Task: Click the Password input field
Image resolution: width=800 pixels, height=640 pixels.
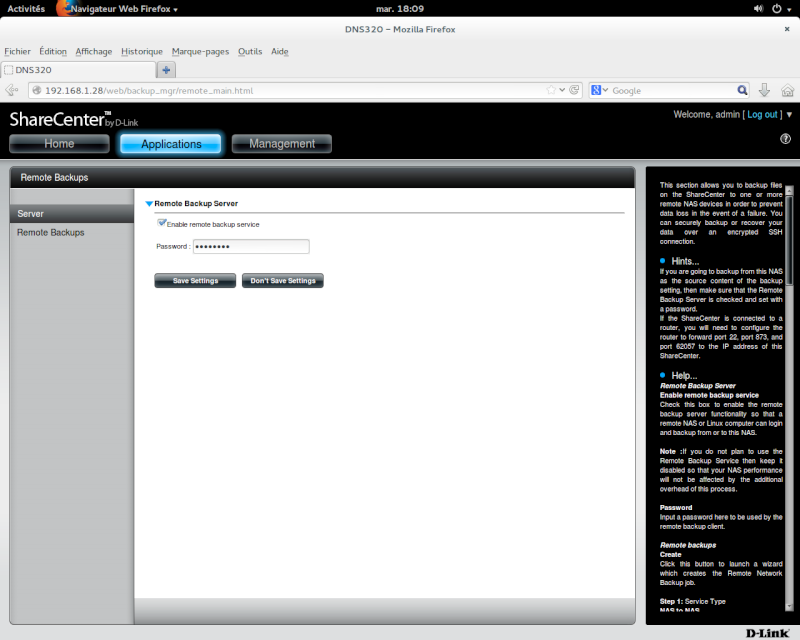Action: [x=251, y=247]
